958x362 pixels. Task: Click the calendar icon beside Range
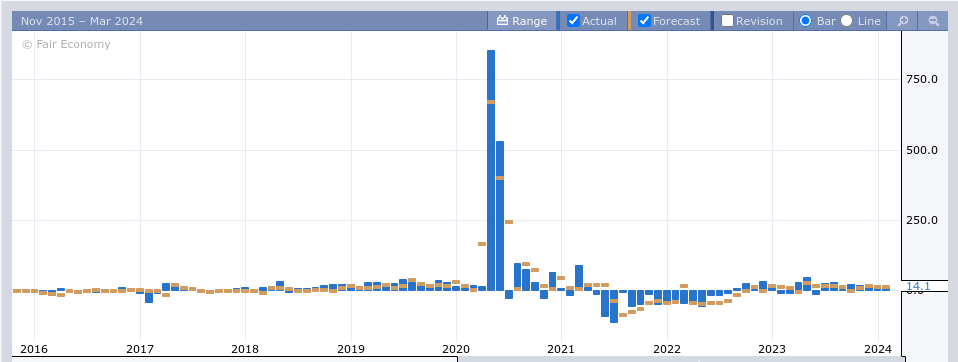(x=502, y=21)
